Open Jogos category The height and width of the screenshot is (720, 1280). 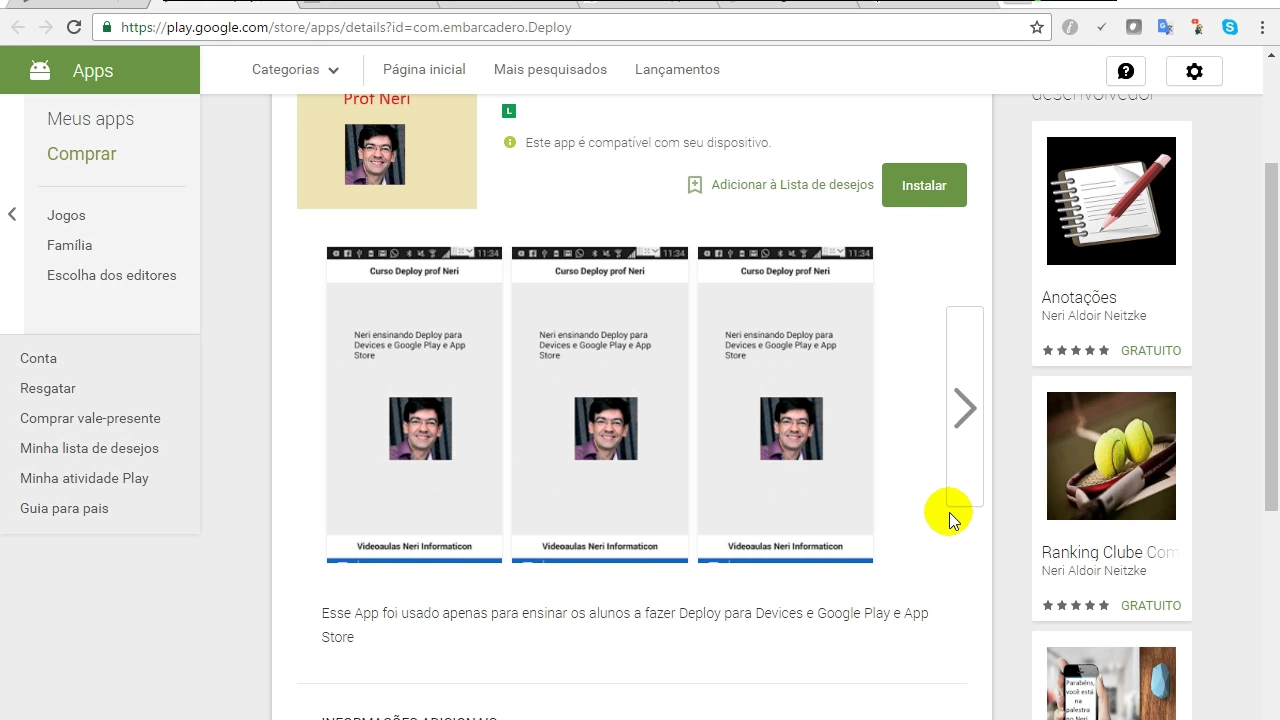(x=66, y=215)
